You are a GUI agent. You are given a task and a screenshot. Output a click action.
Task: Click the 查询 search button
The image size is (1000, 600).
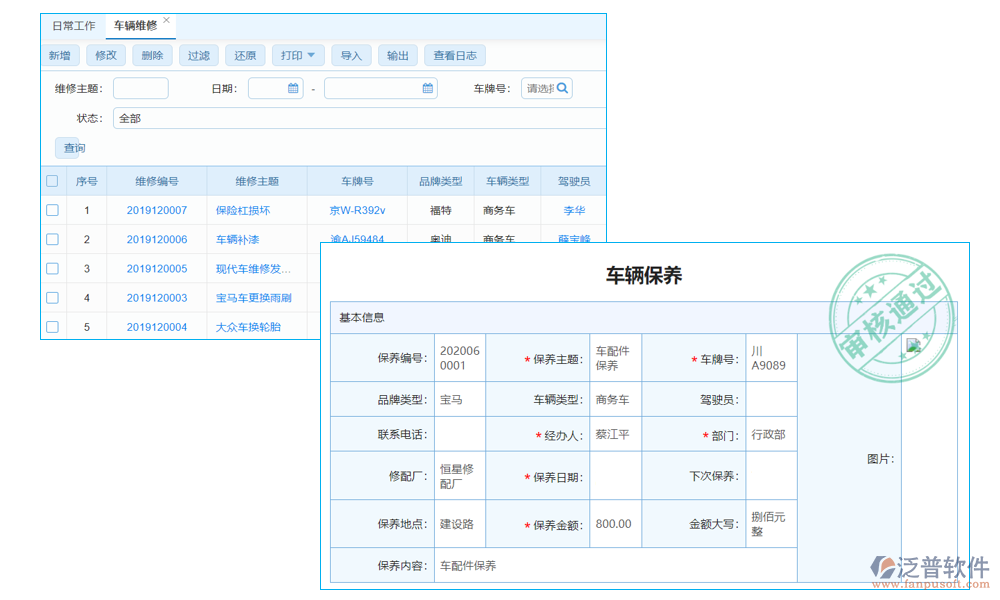pyautogui.click(x=70, y=148)
